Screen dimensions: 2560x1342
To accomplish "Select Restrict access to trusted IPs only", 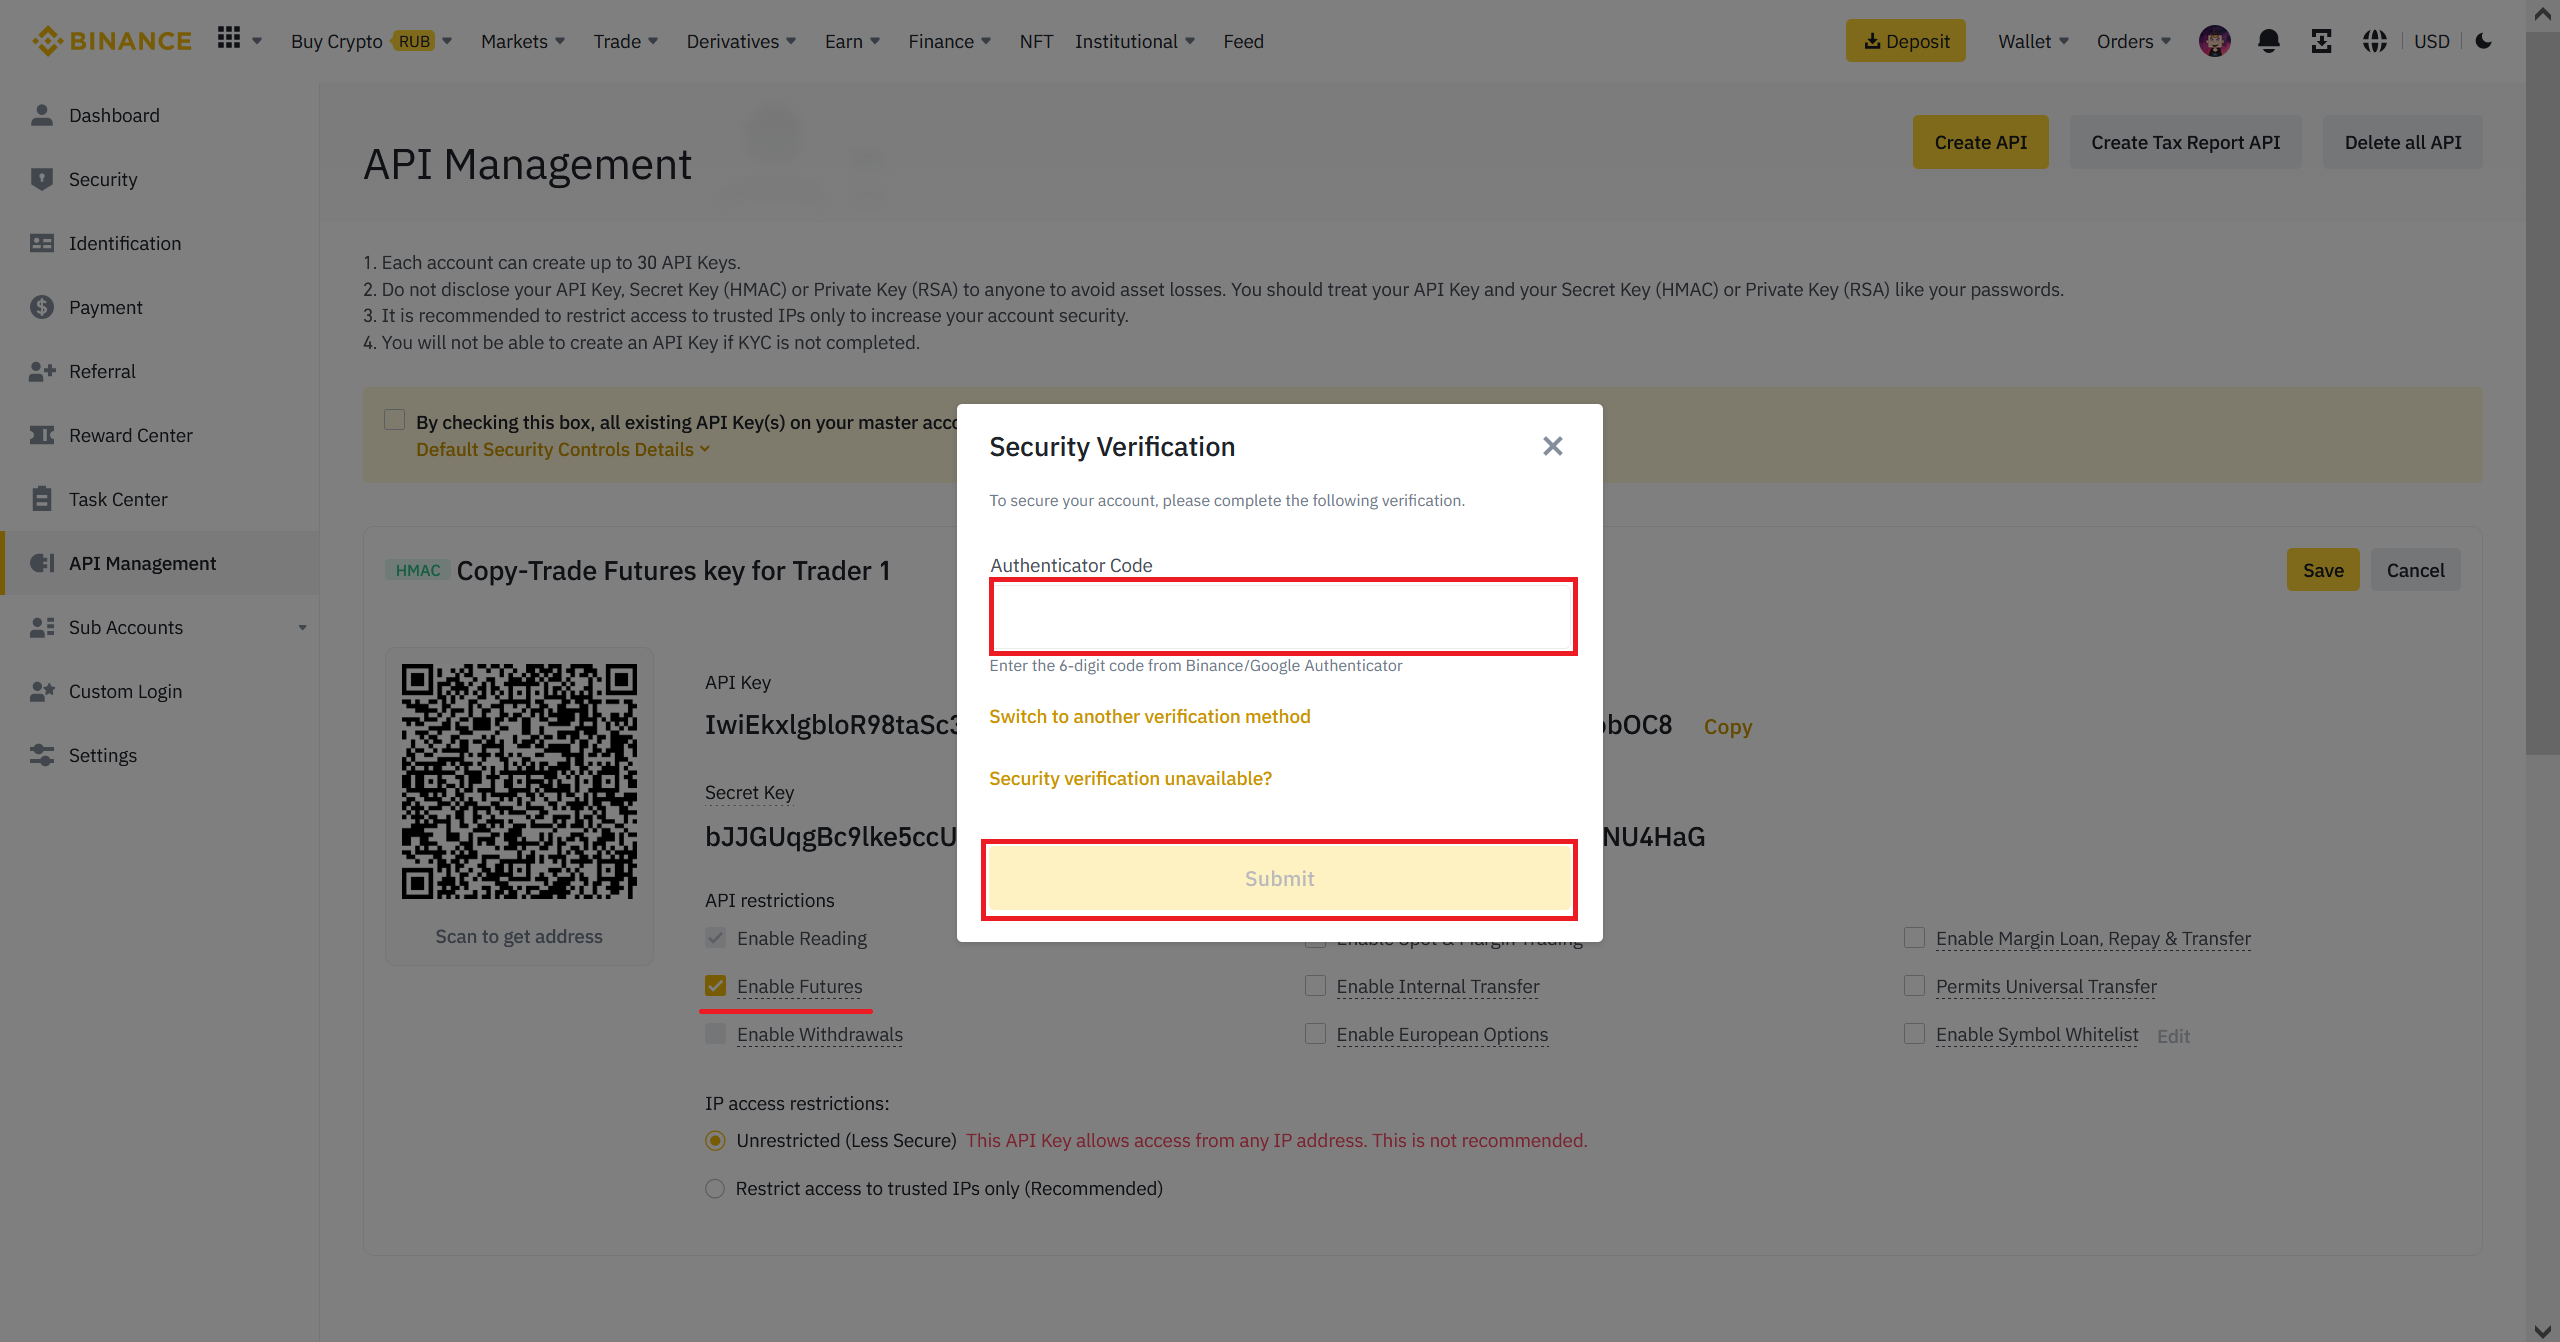I will pyautogui.click(x=715, y=1188).
